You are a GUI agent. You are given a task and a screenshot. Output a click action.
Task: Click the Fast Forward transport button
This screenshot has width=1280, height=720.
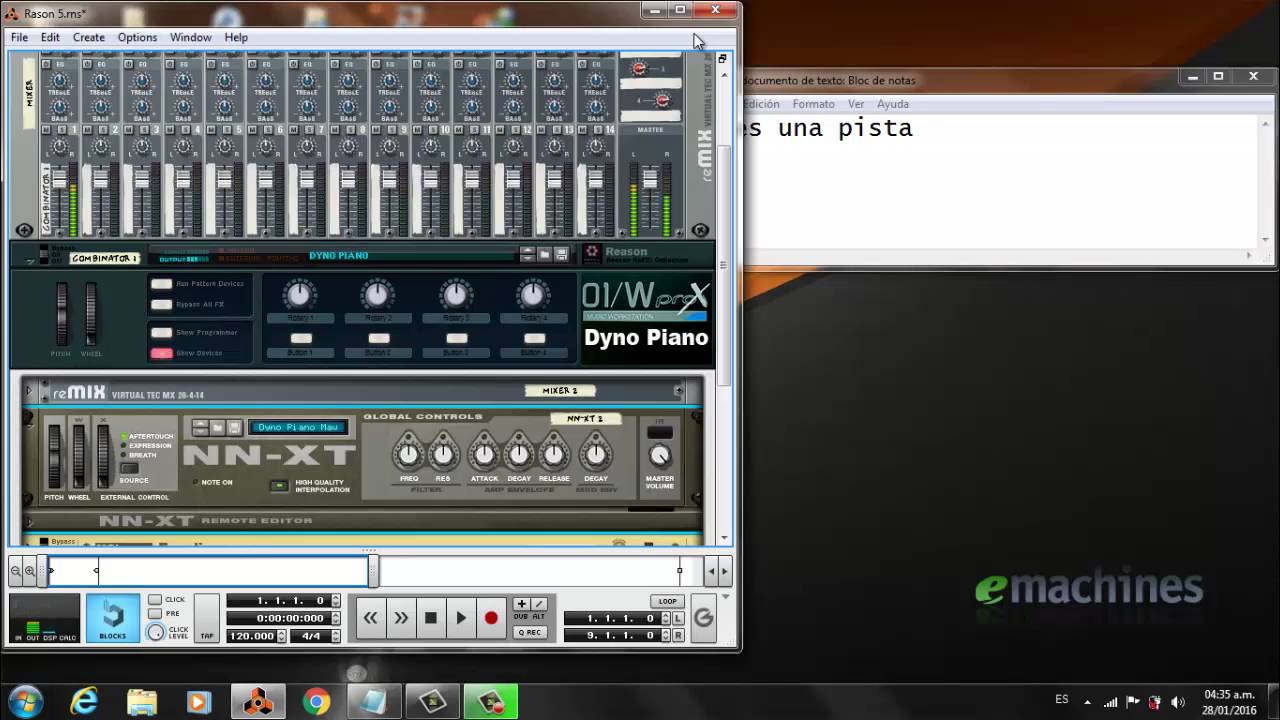tap(400, 618)
